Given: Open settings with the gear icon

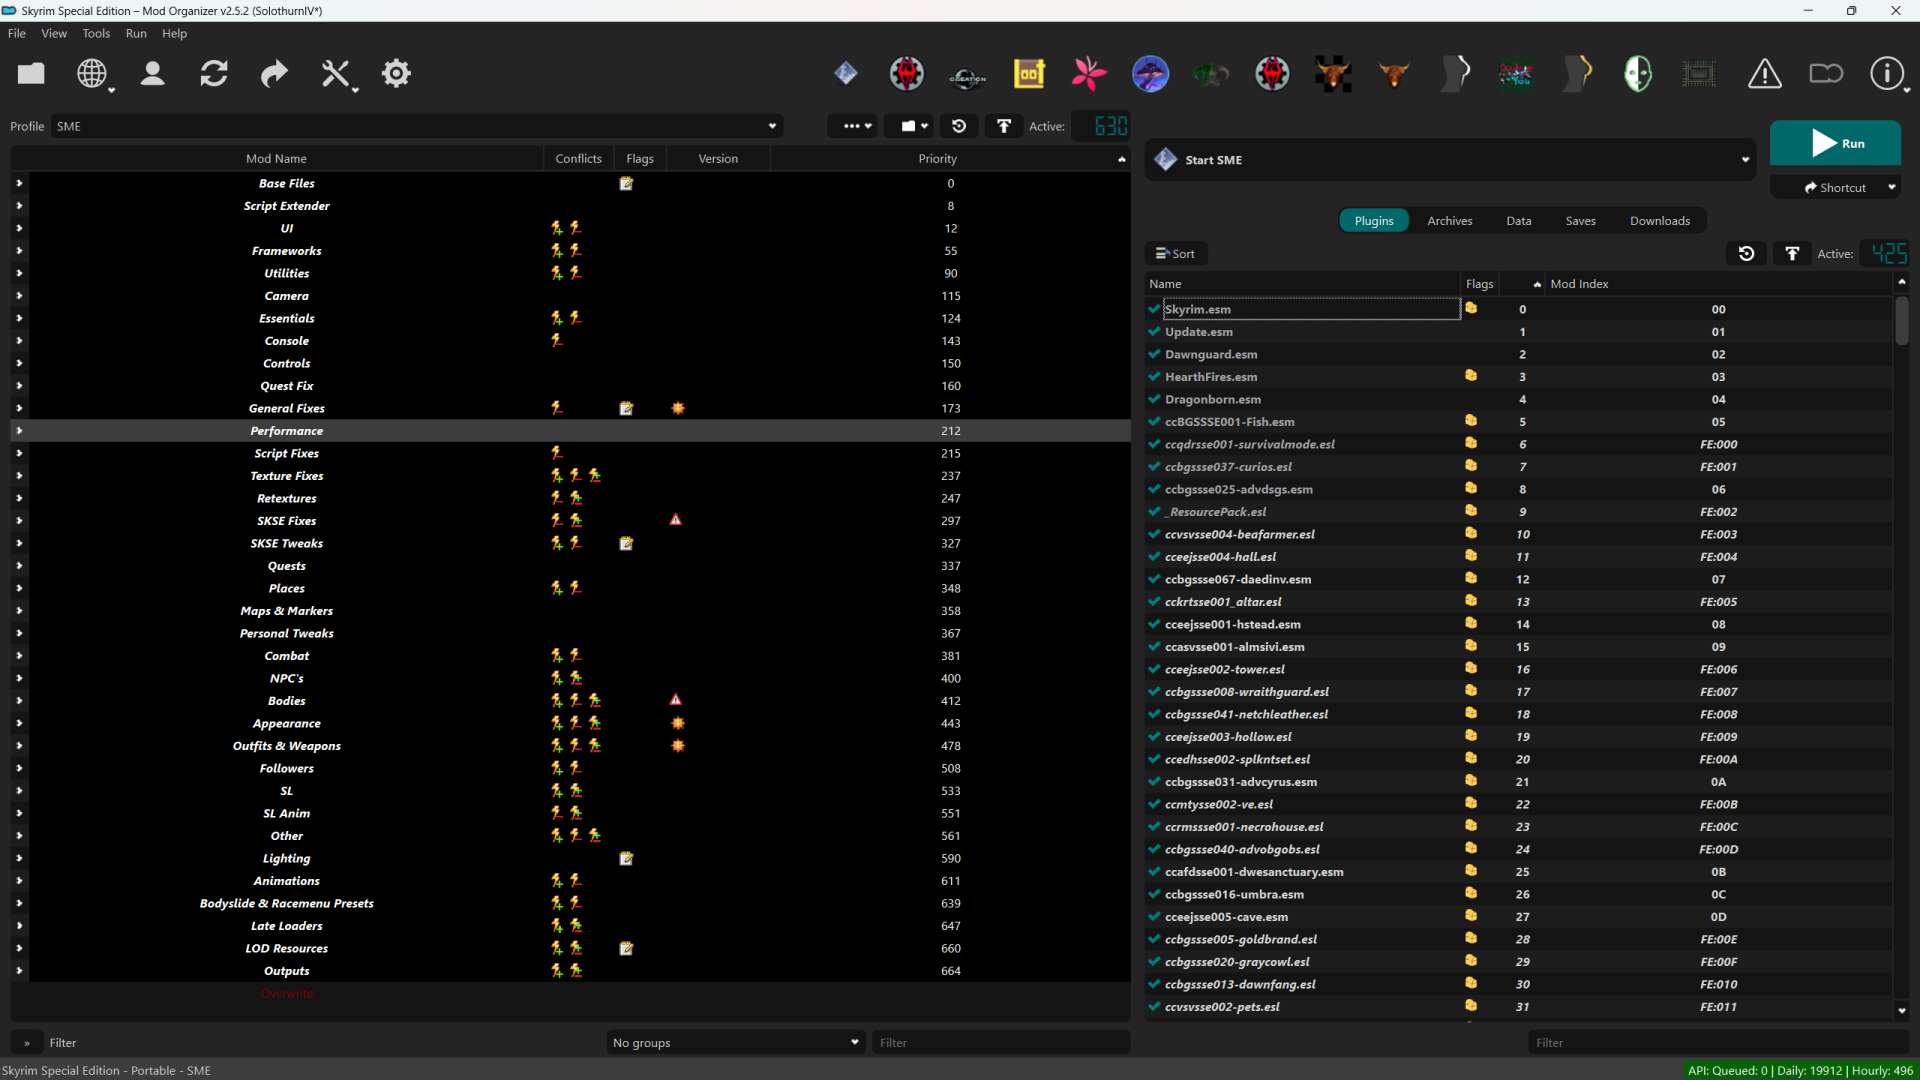Looking at the screenshot, I should pos(396,73).
